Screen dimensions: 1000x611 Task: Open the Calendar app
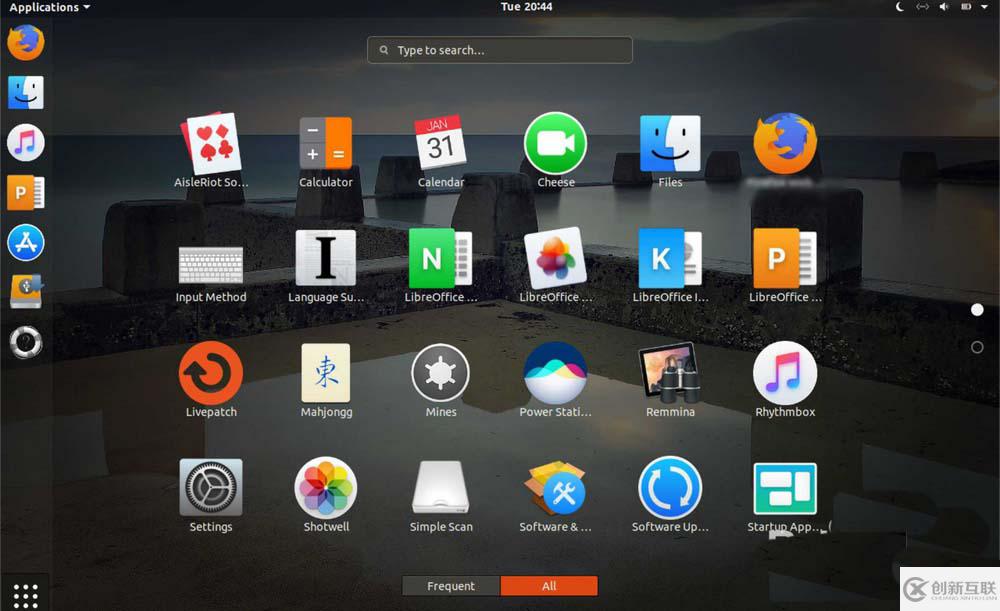pyautogui.click(x=441, y=142)
